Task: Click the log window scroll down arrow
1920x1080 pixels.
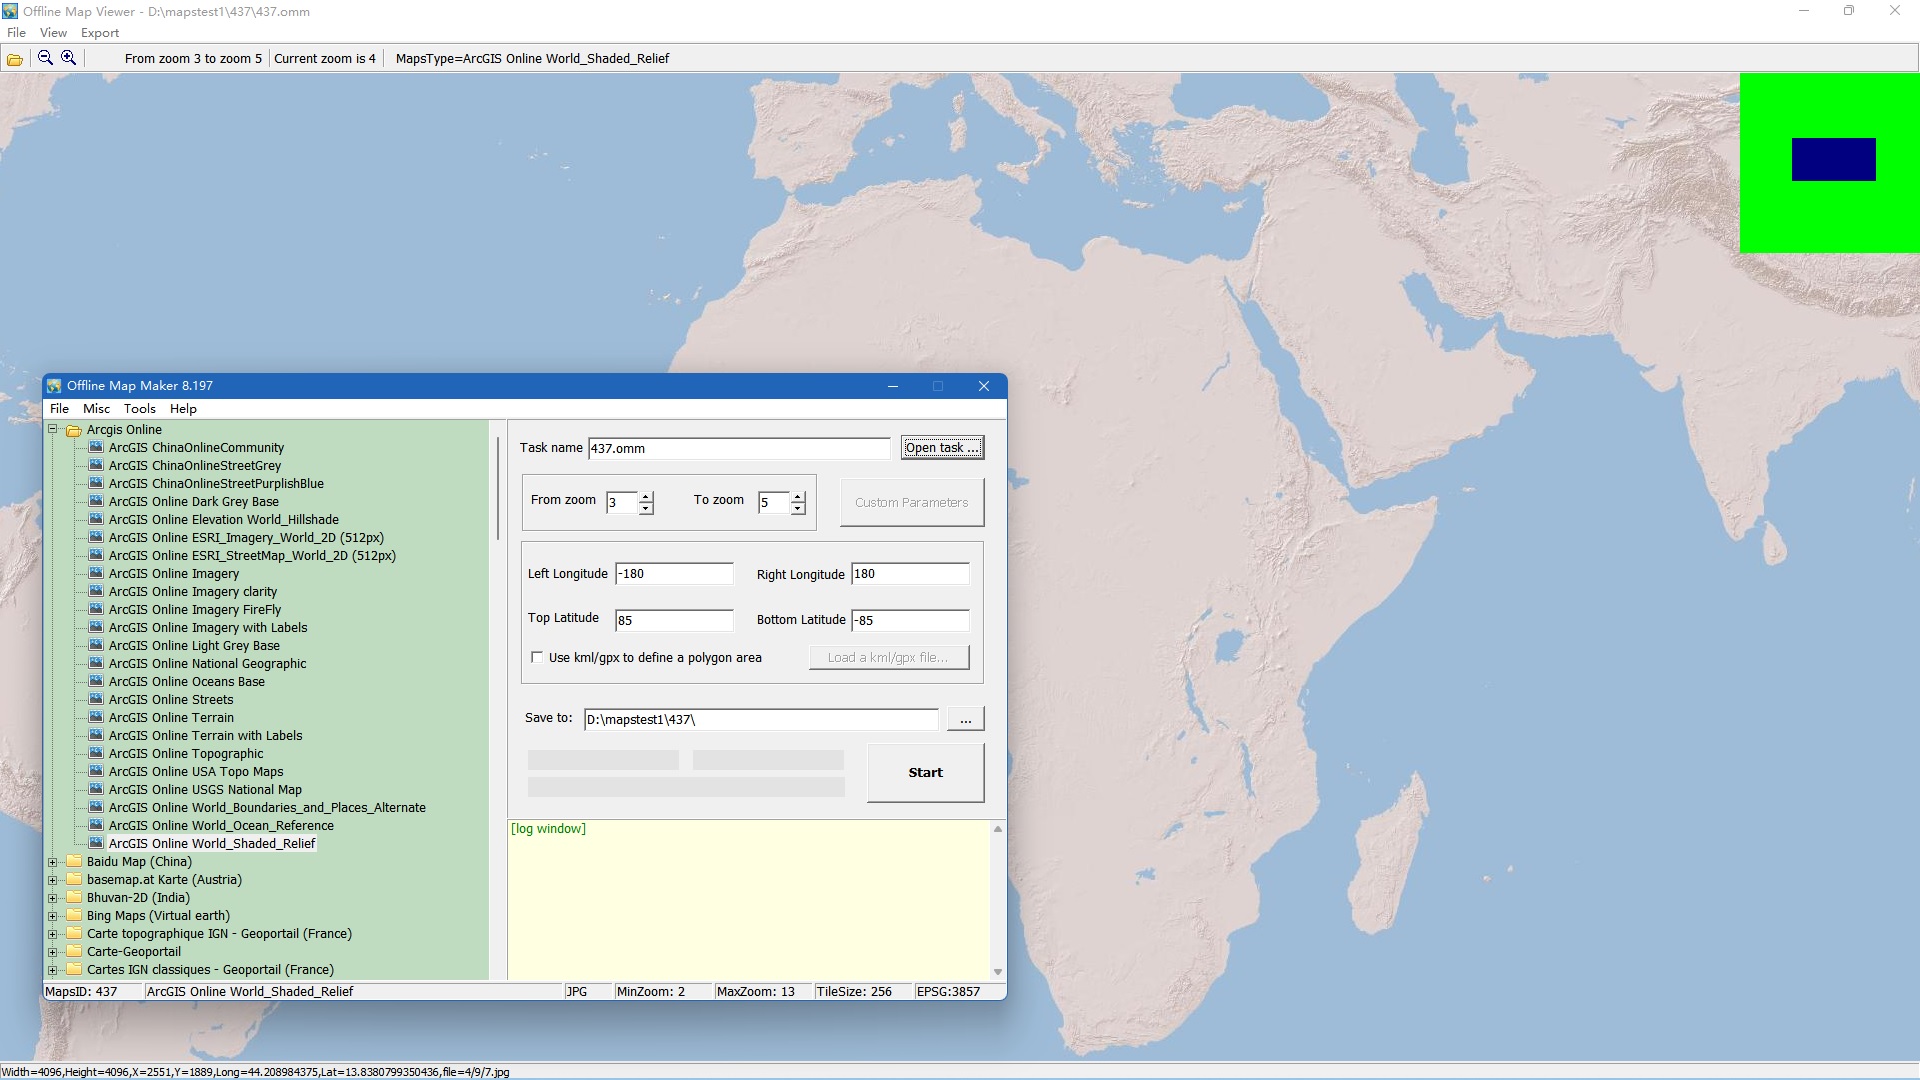Action: (997, 971)
